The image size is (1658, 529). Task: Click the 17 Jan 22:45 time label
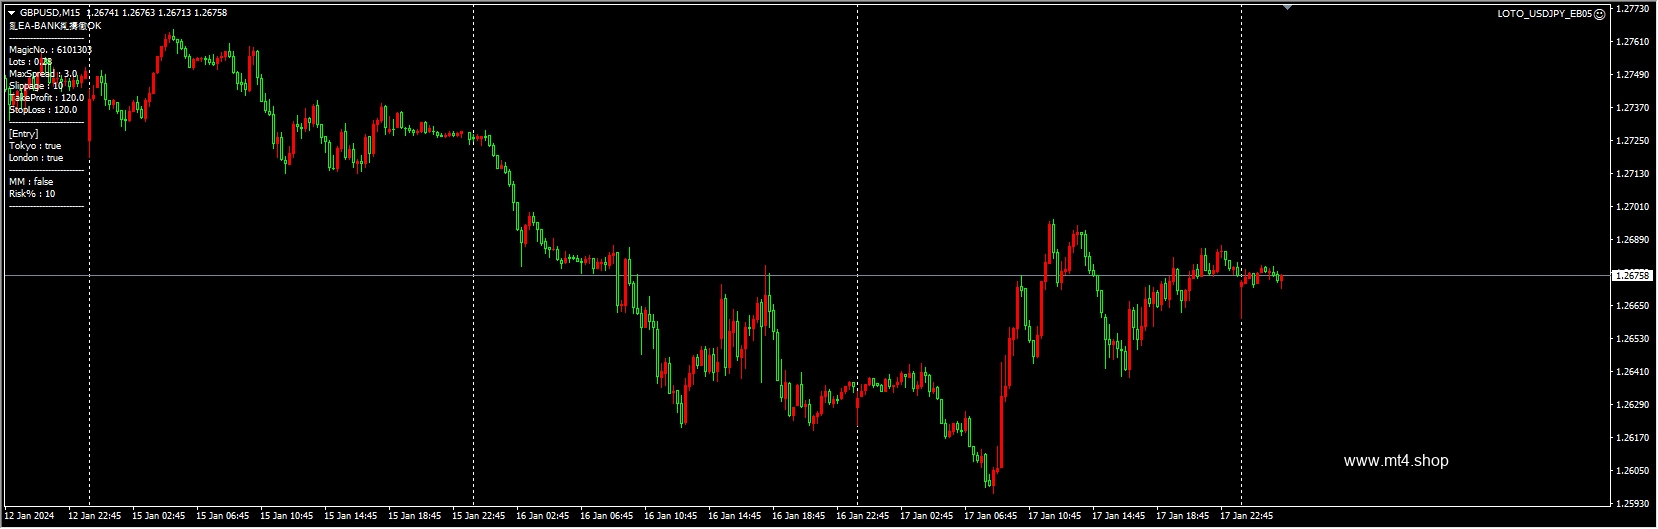(1246, 517)
